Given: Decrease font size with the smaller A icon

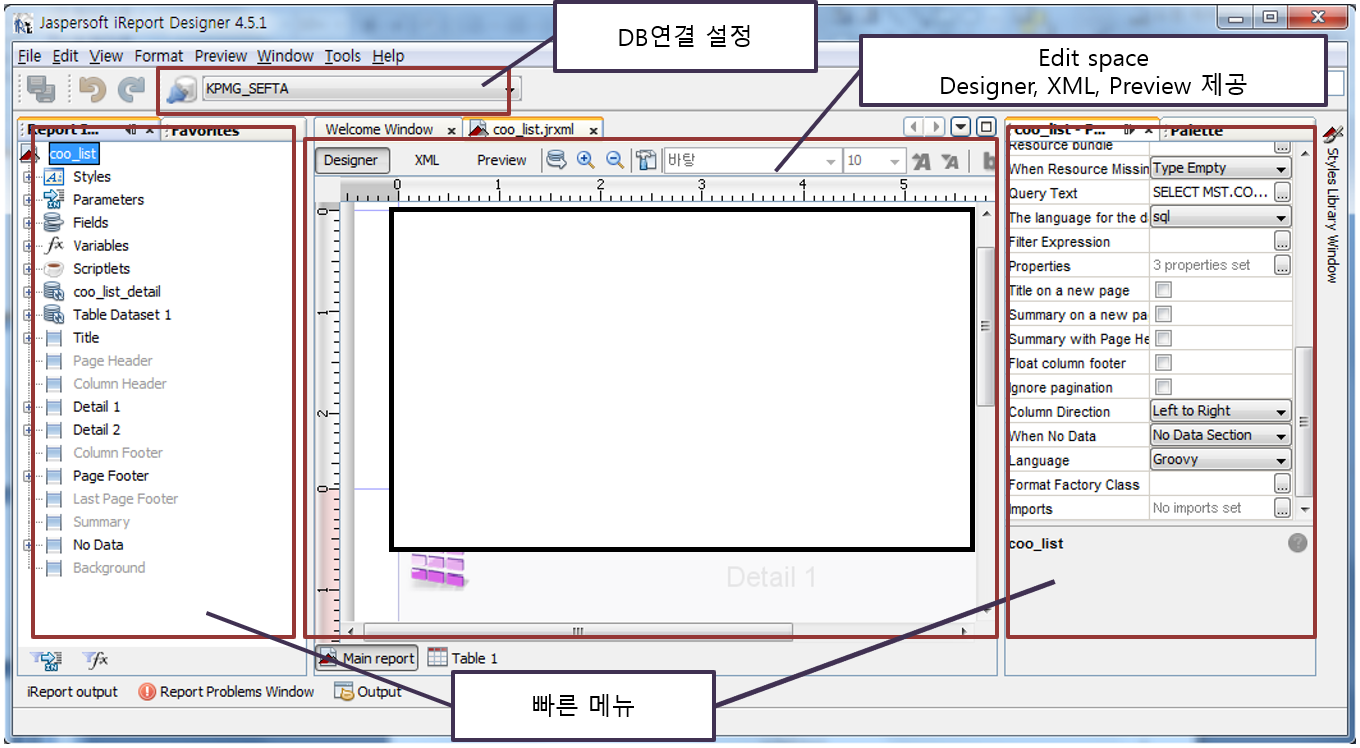Looking at the screenshot, I should tap(951, 161).
